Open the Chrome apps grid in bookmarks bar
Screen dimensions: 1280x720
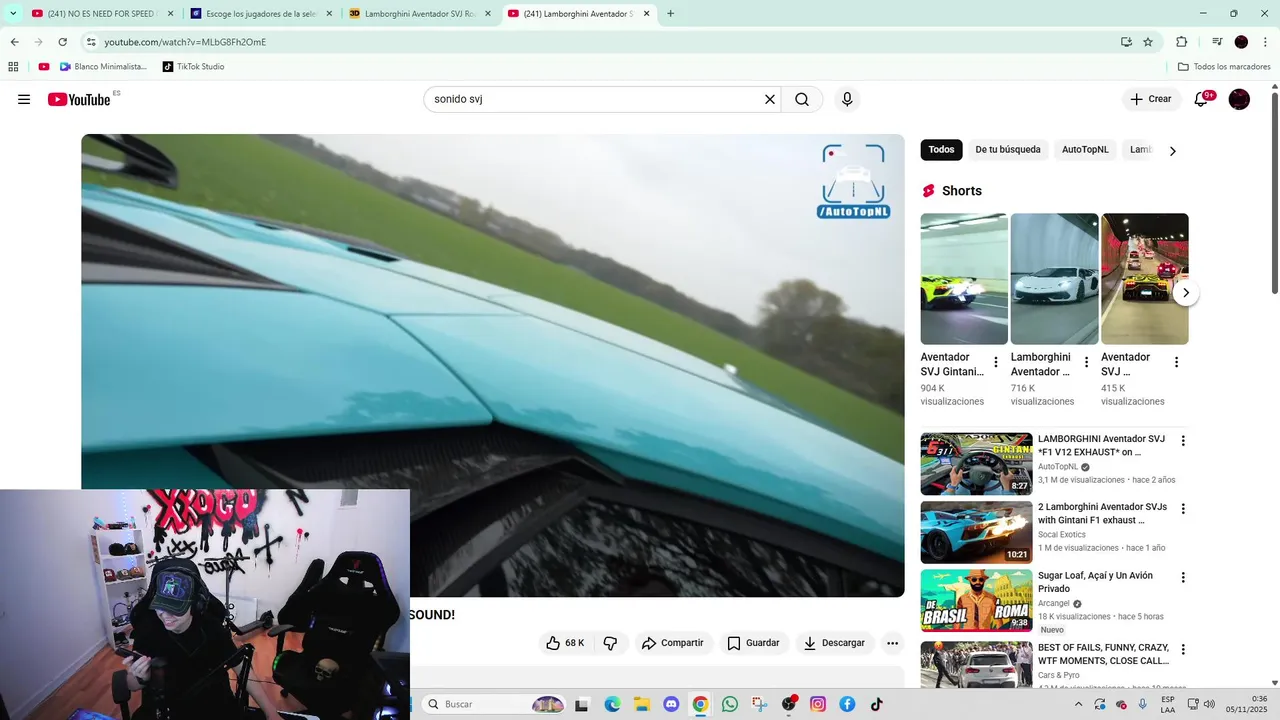pos(13,67)
